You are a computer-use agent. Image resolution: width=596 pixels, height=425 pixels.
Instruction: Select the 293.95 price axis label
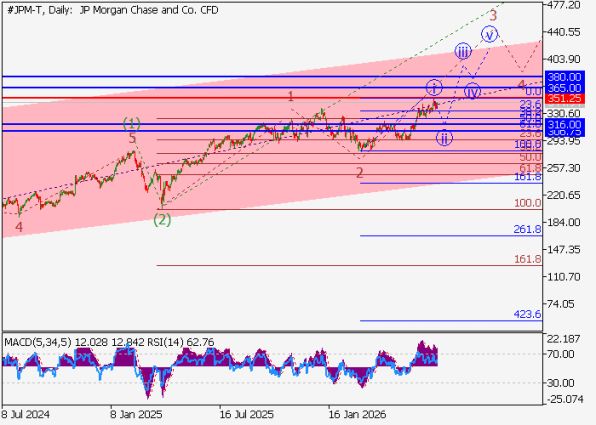tap(563, 141)
